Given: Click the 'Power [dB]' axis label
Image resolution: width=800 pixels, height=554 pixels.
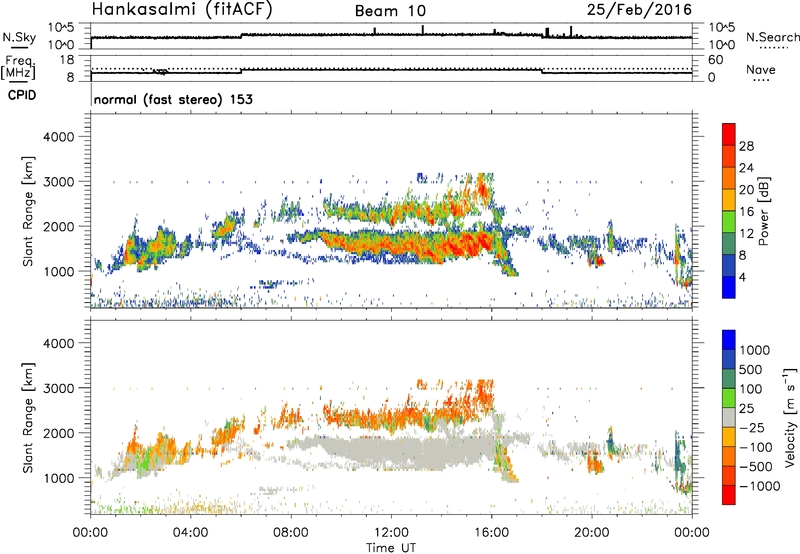Looking at the screenshot, I should [764, 211].
